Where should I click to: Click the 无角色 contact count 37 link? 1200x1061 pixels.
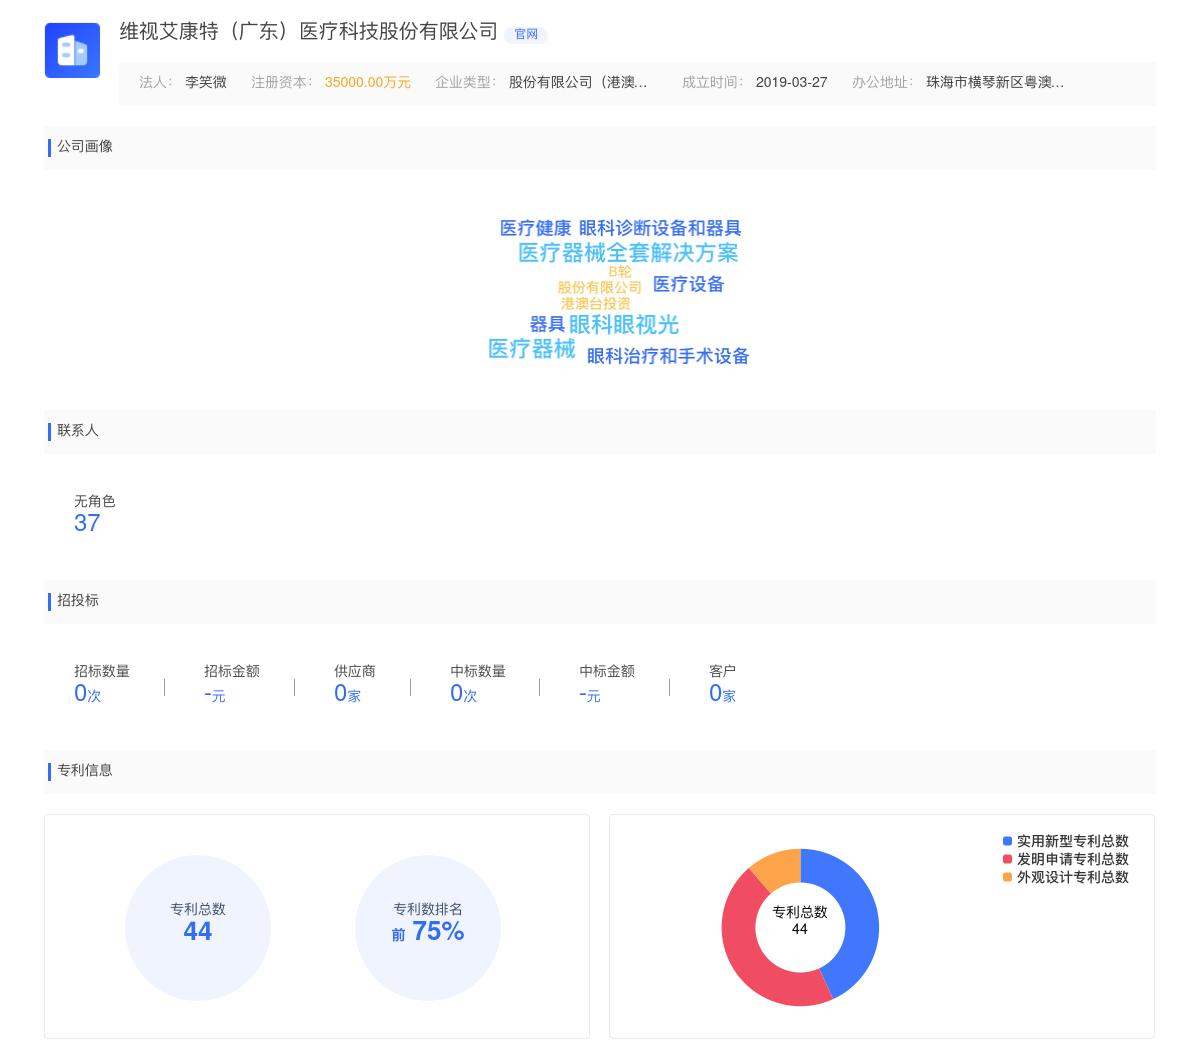pos(87,523)
